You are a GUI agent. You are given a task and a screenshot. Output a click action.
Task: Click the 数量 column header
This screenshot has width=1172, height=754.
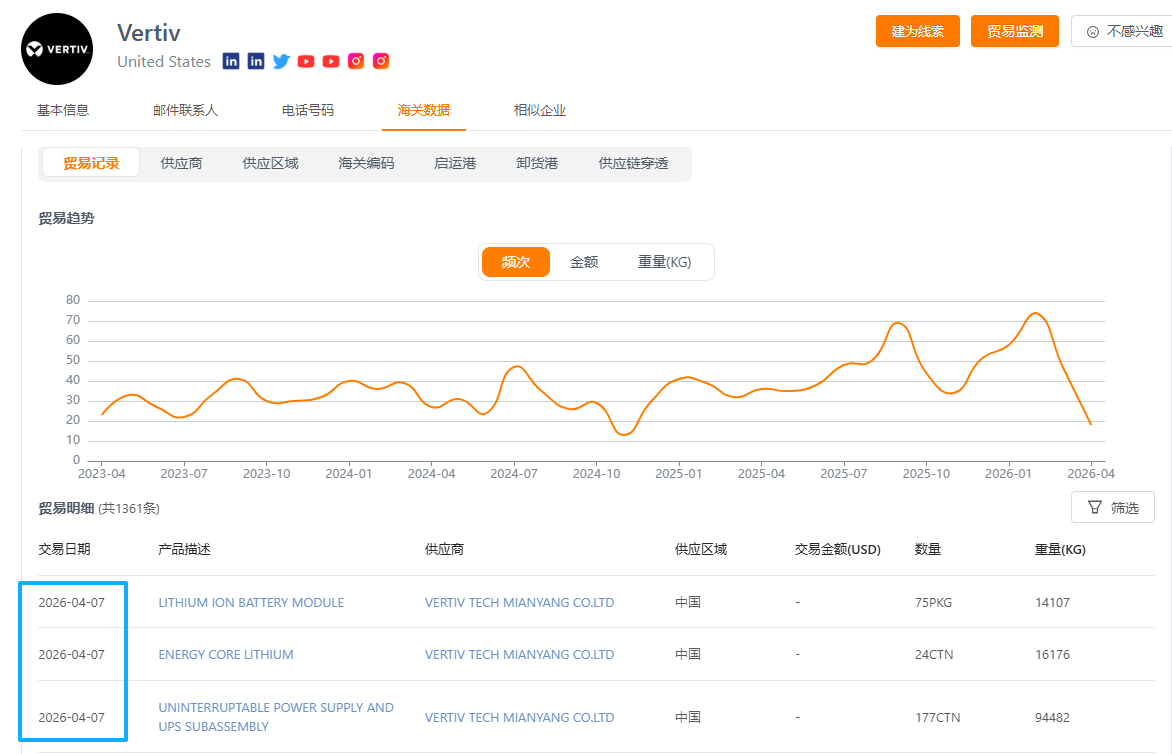coord(928,549)
